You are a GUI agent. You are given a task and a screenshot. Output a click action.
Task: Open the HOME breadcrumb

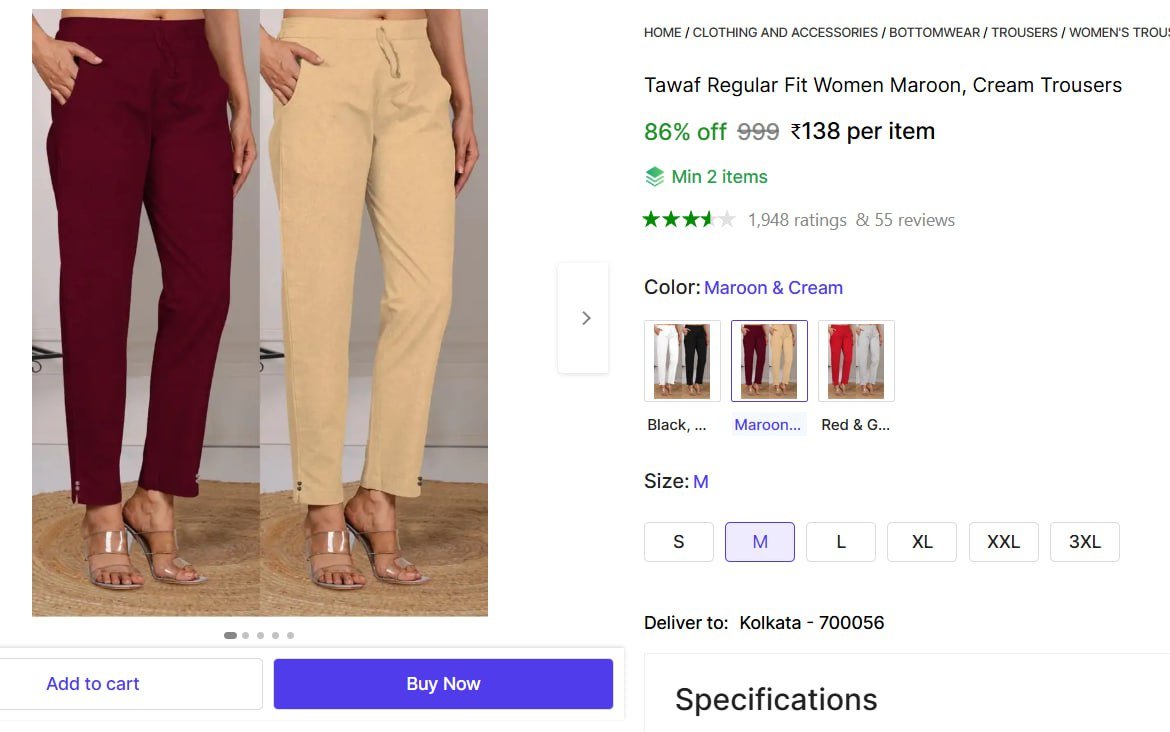(x=662, y=32)
